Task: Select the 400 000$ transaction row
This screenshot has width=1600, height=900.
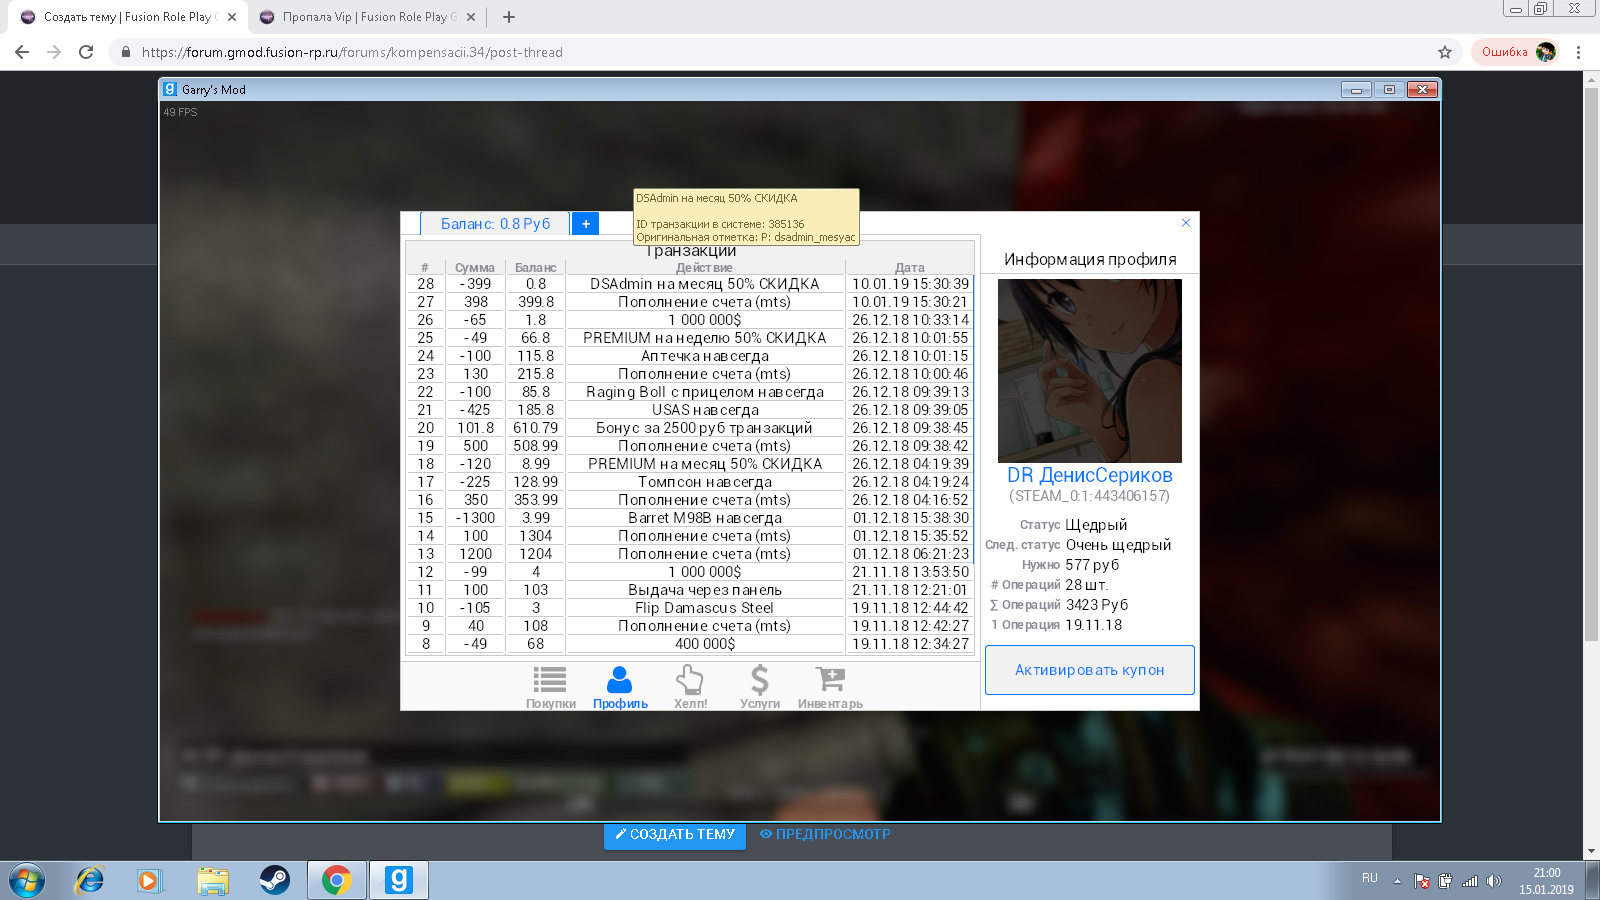Action: point(690,644)
